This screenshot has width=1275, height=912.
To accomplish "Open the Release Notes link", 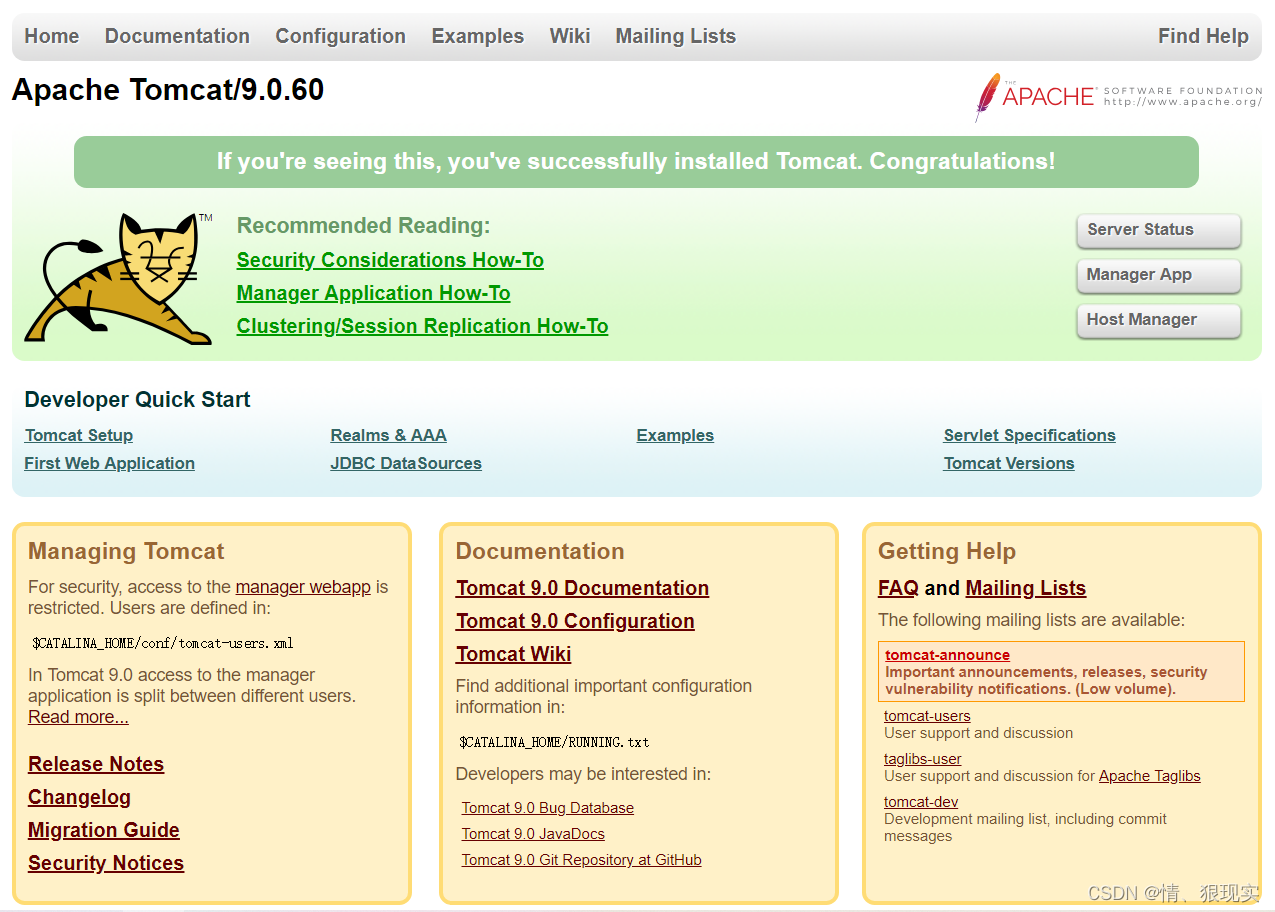I will (96, 764).
